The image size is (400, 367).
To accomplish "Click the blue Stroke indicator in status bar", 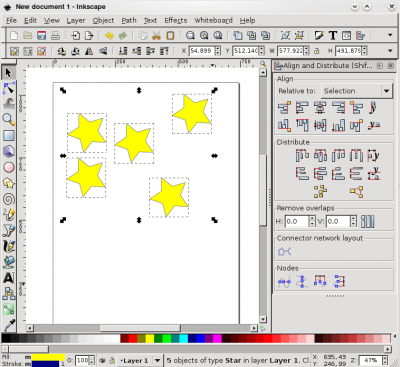I will pyautogui.click(x=45, y=364).
